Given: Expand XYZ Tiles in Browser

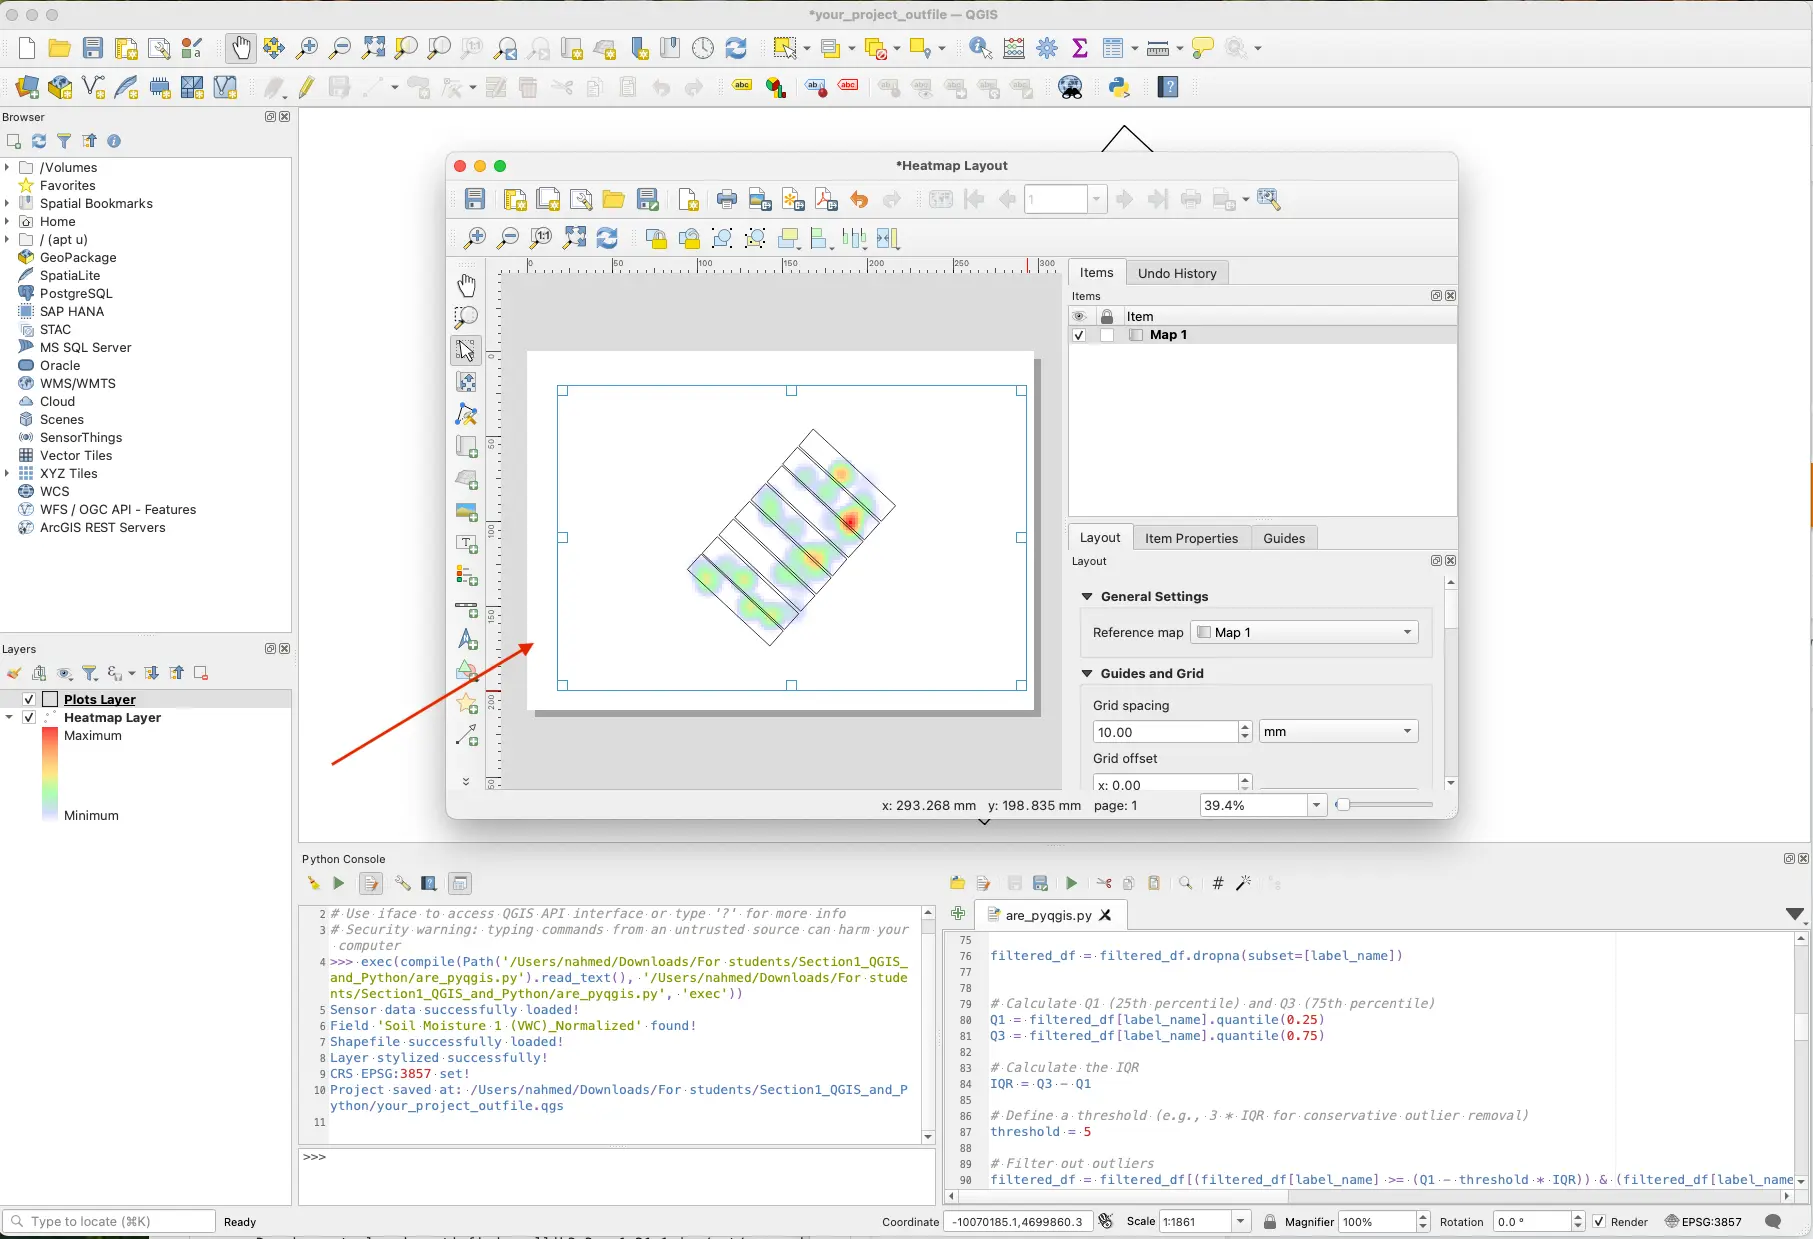Looking at the screenshot, I should (8, 473).
